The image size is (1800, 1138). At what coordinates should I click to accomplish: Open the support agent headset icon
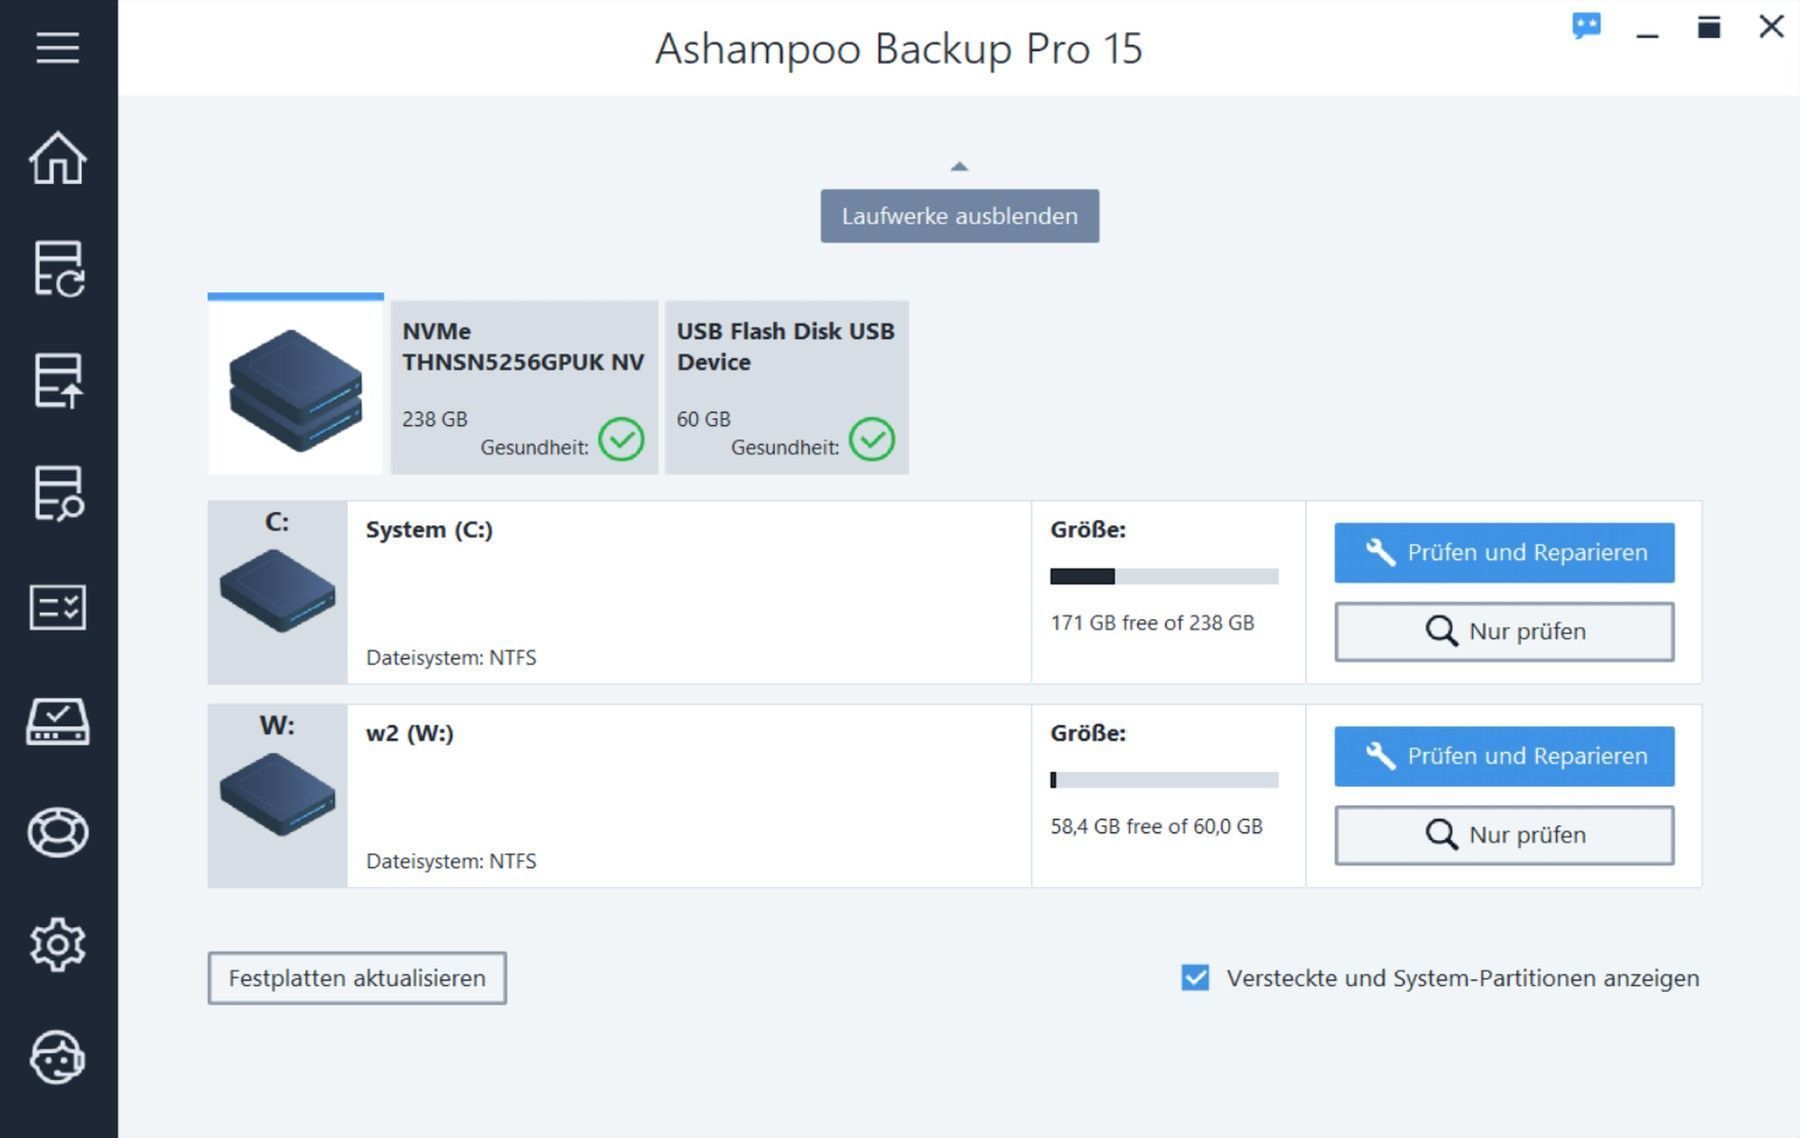click(x=58, y=1057)
